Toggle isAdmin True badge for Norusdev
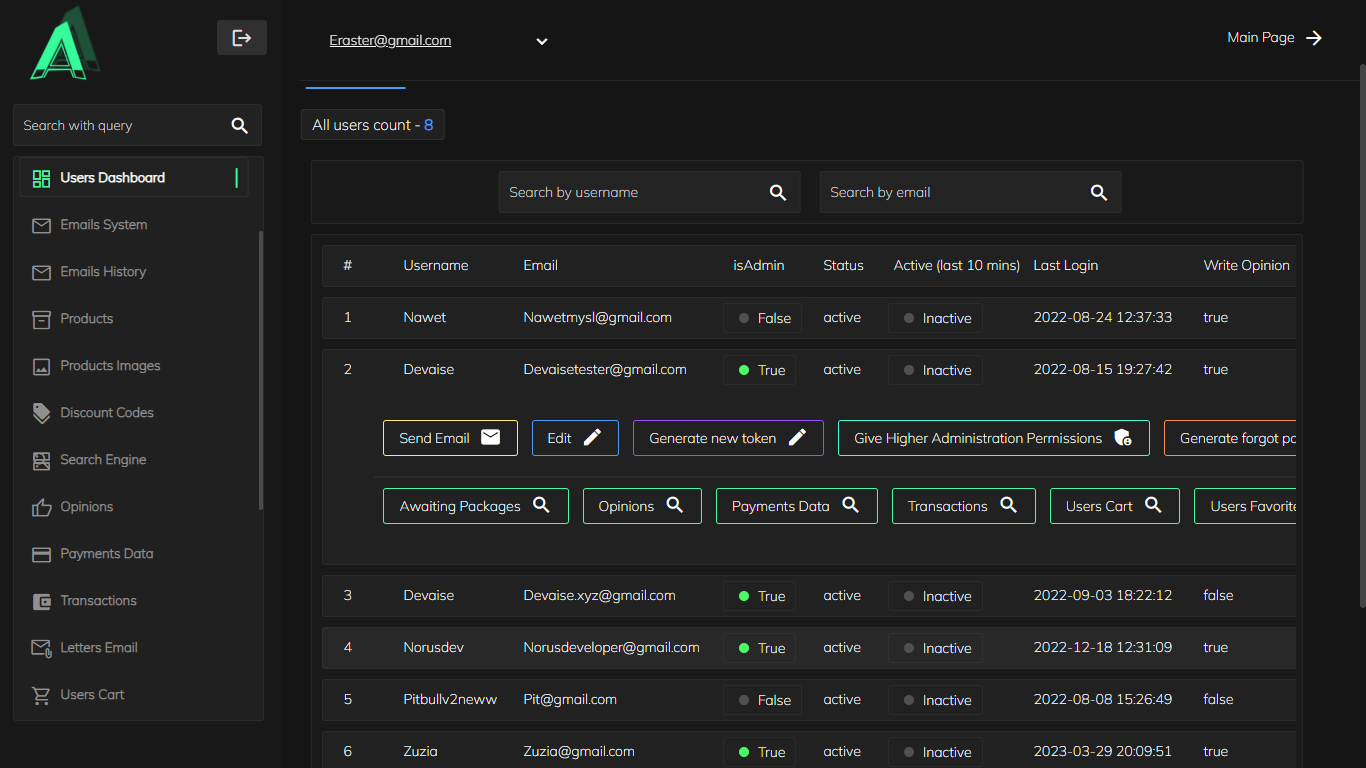Viewport: 1366px width, 768px height. [761, 648]
